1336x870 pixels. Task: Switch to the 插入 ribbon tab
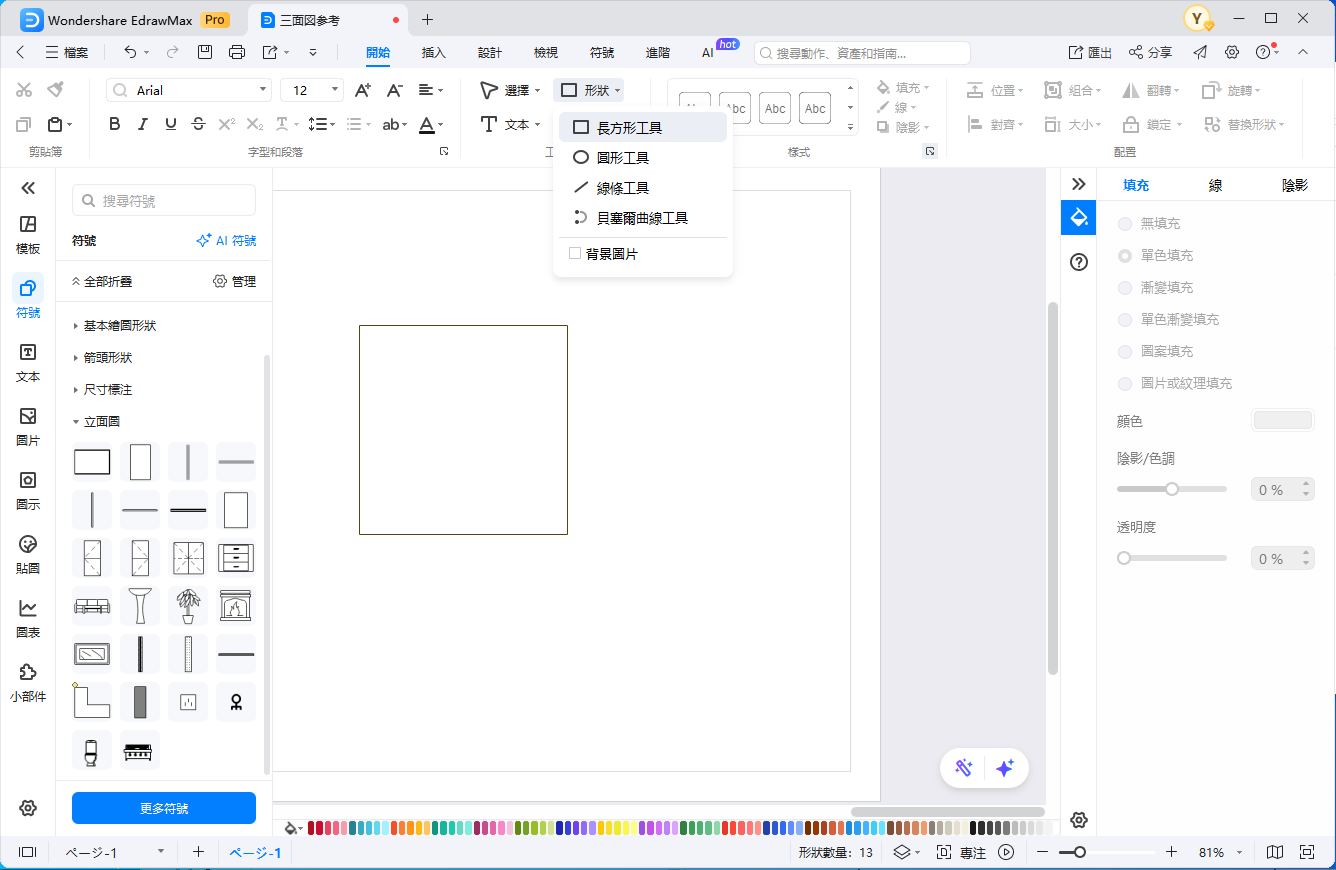[433, 53]
